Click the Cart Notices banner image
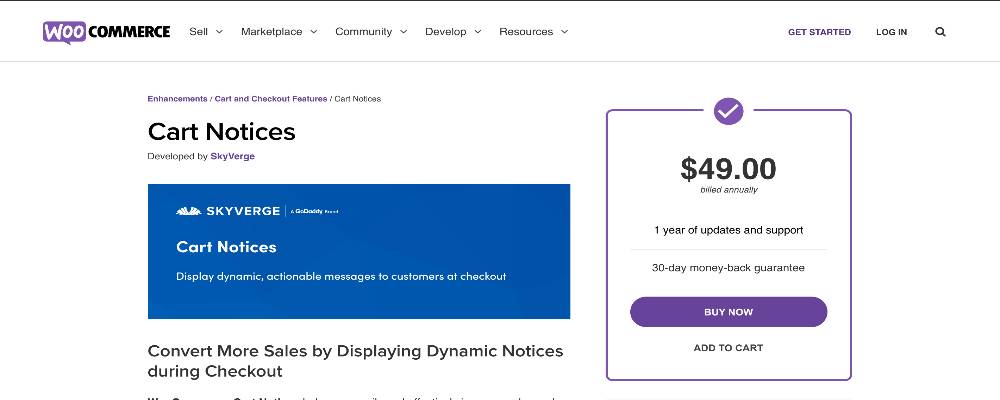Image resolution: width=1000 pixels, height=400 pixels. click(x=358, y=251)
